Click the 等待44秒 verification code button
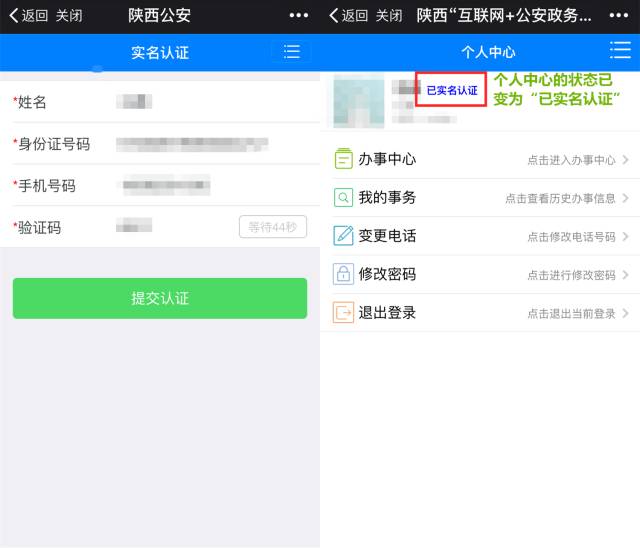Screen dimensions: 640x548 click(x=273, y=227)
